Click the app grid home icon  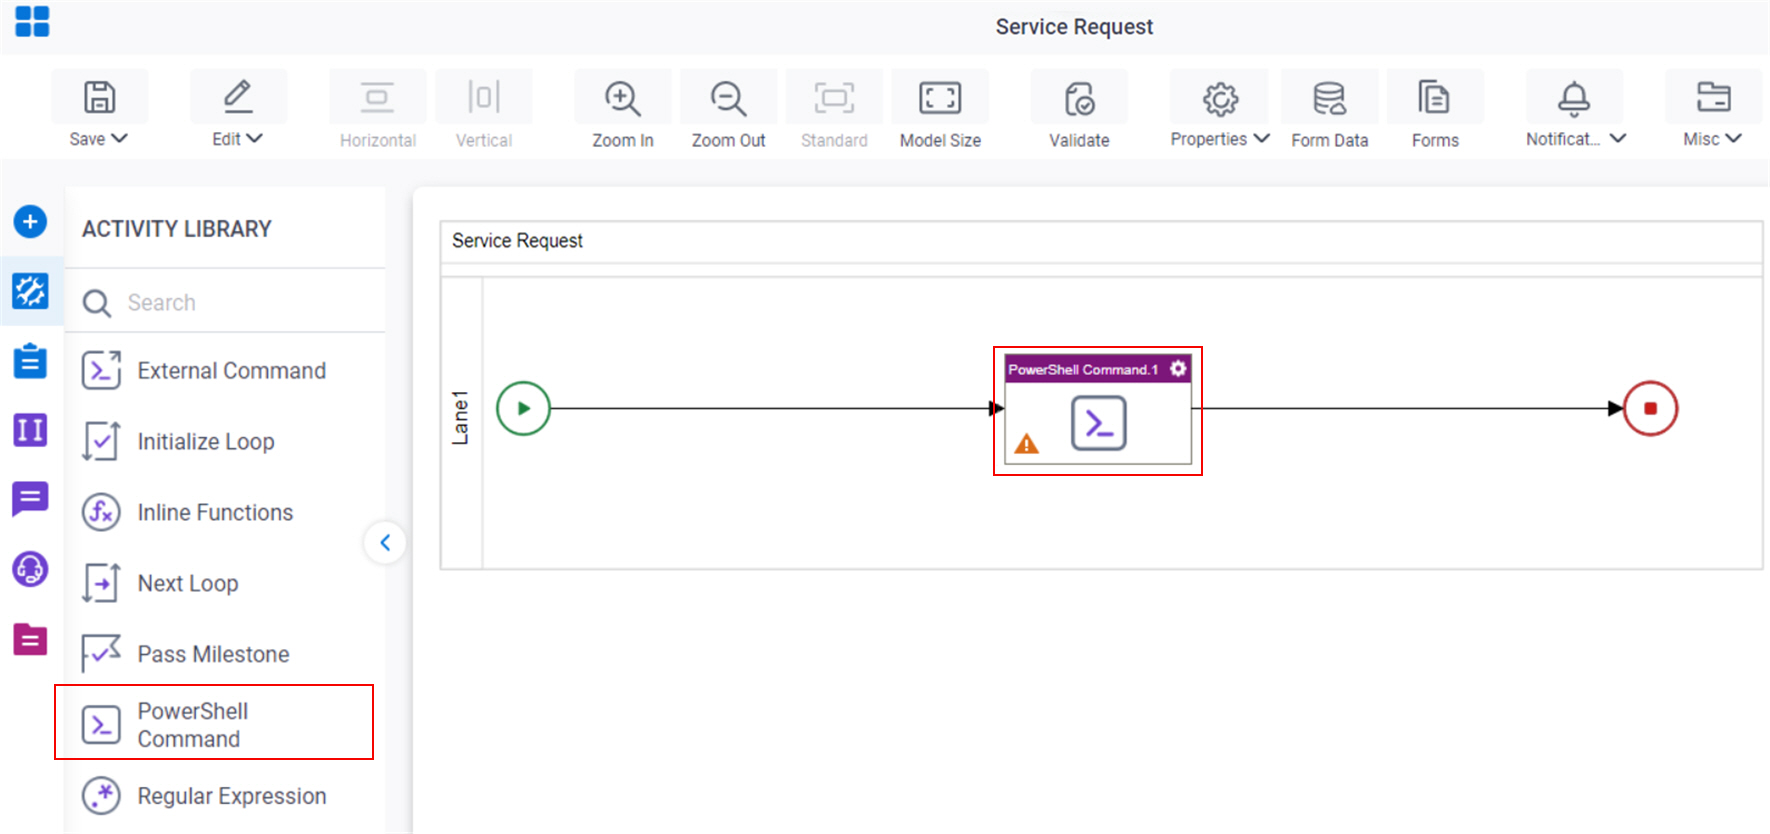32,21
